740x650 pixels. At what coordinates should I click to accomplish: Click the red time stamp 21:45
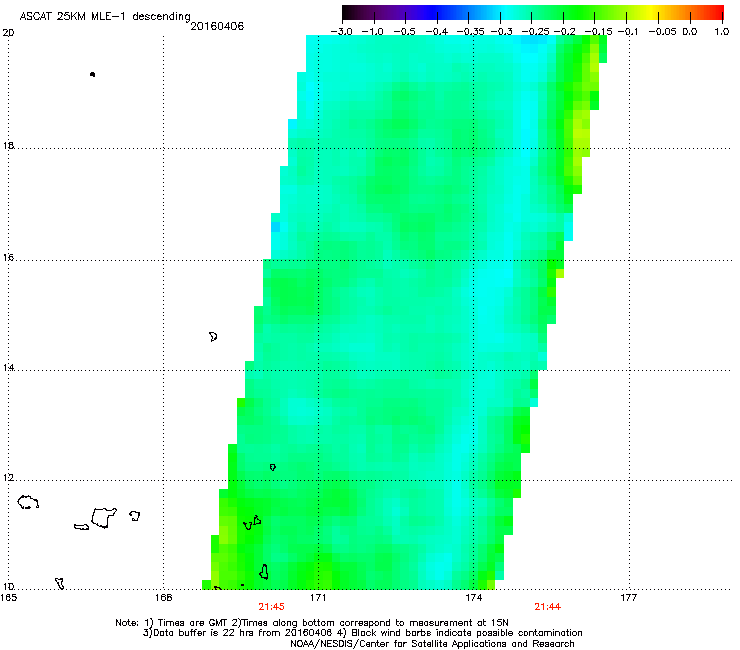point(271,607)
